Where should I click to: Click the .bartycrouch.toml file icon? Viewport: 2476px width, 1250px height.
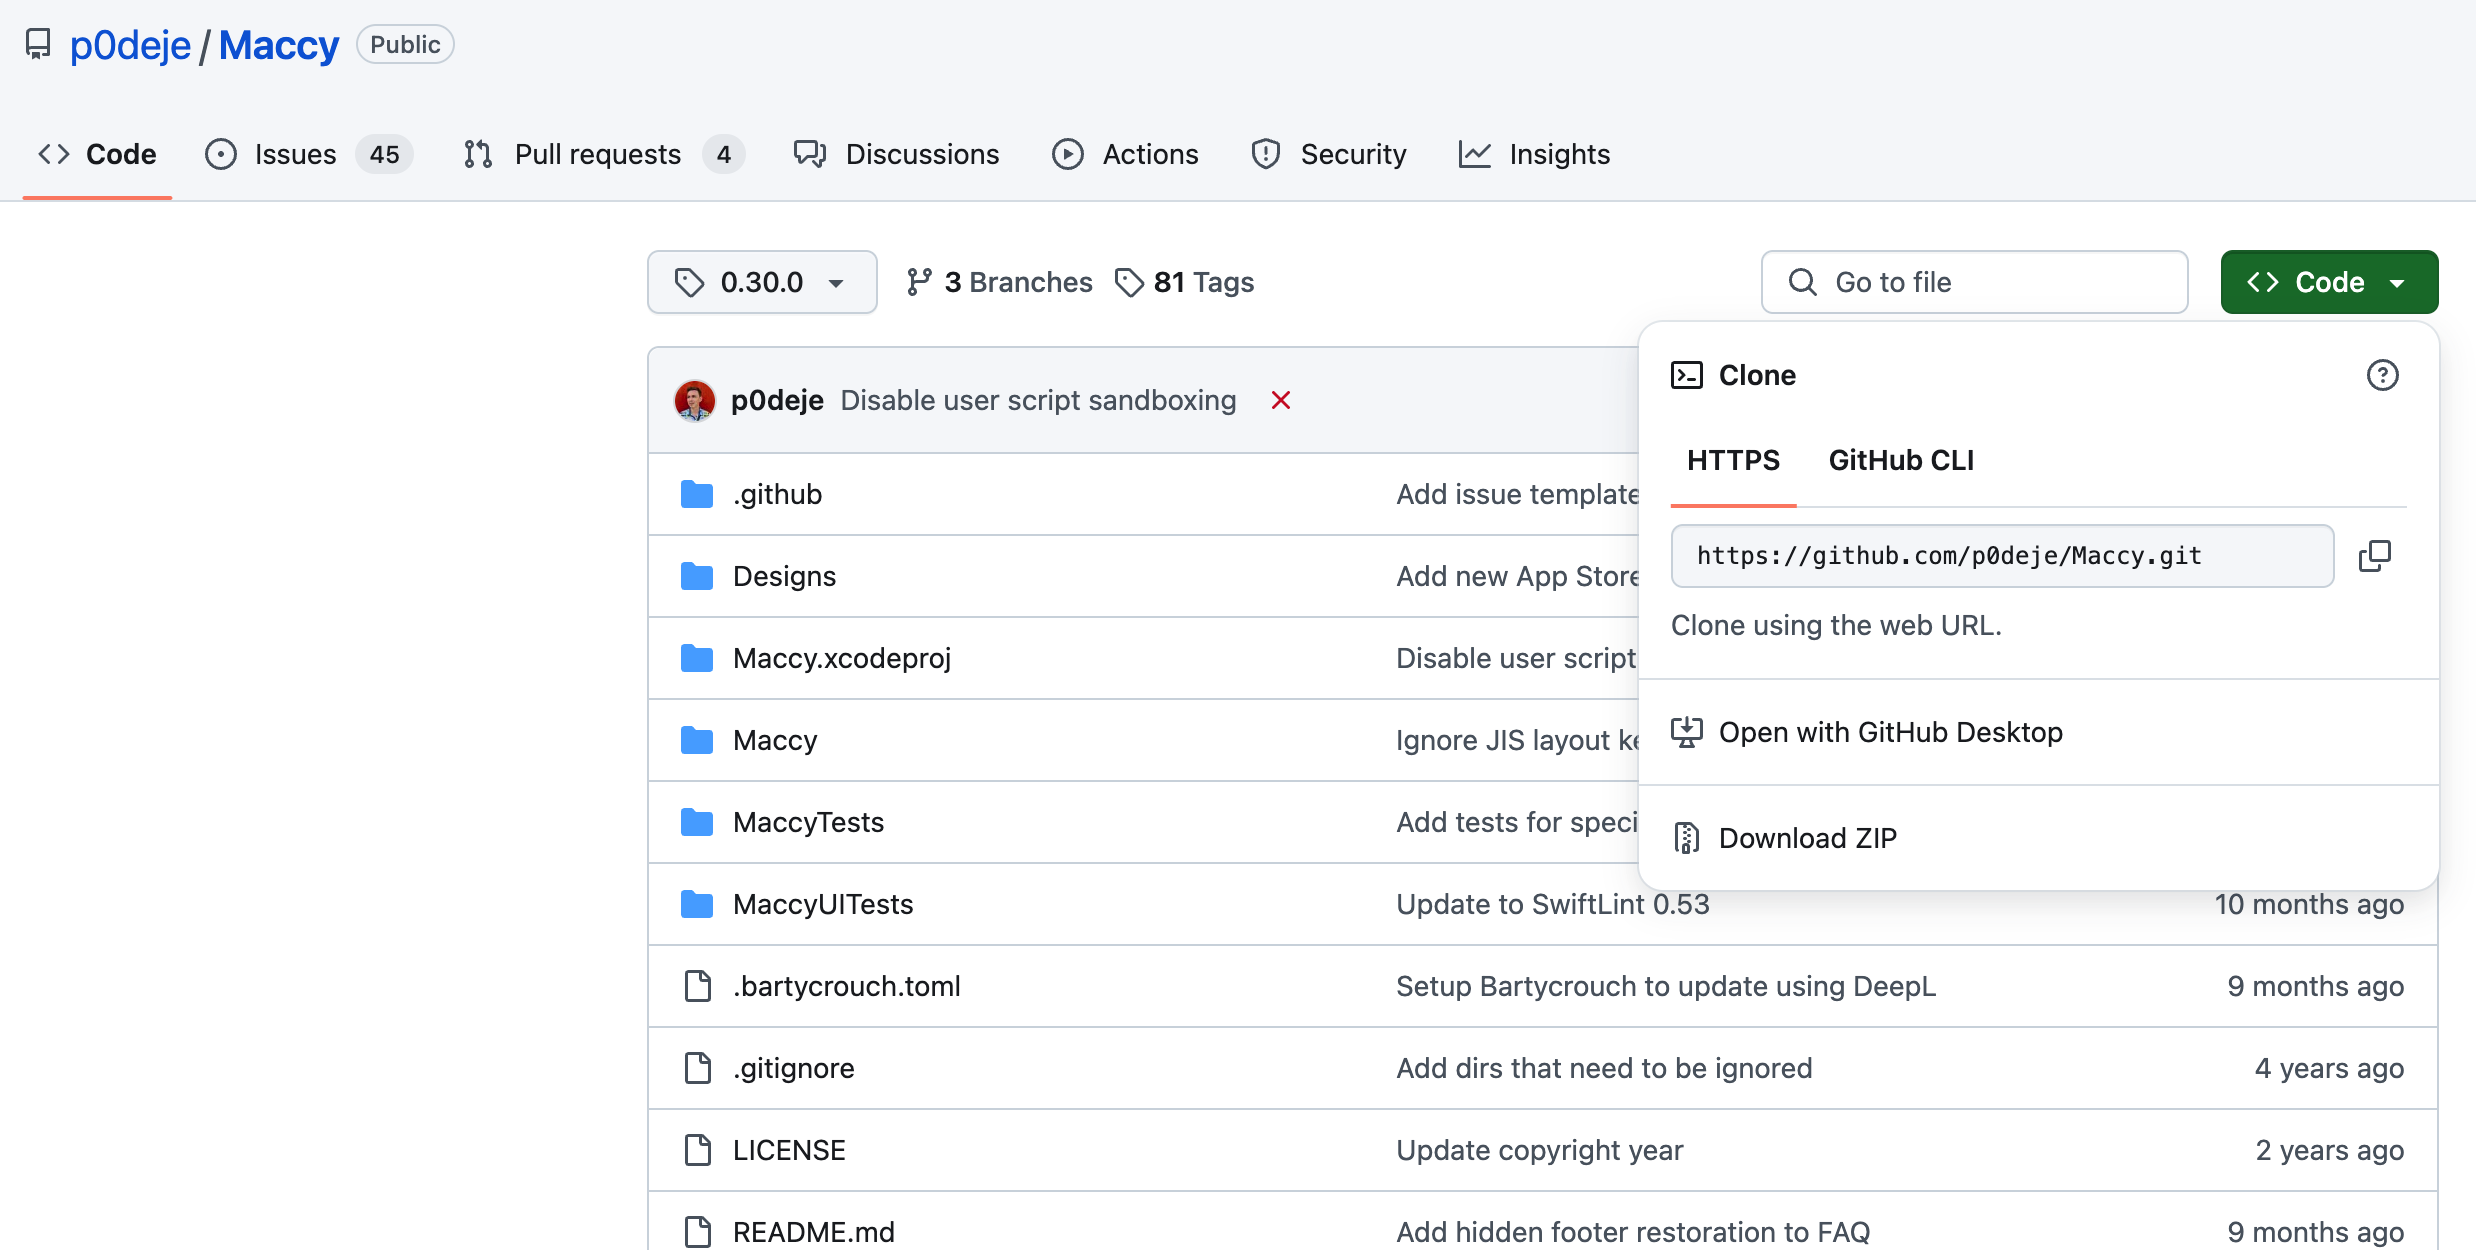coord(698,986)
